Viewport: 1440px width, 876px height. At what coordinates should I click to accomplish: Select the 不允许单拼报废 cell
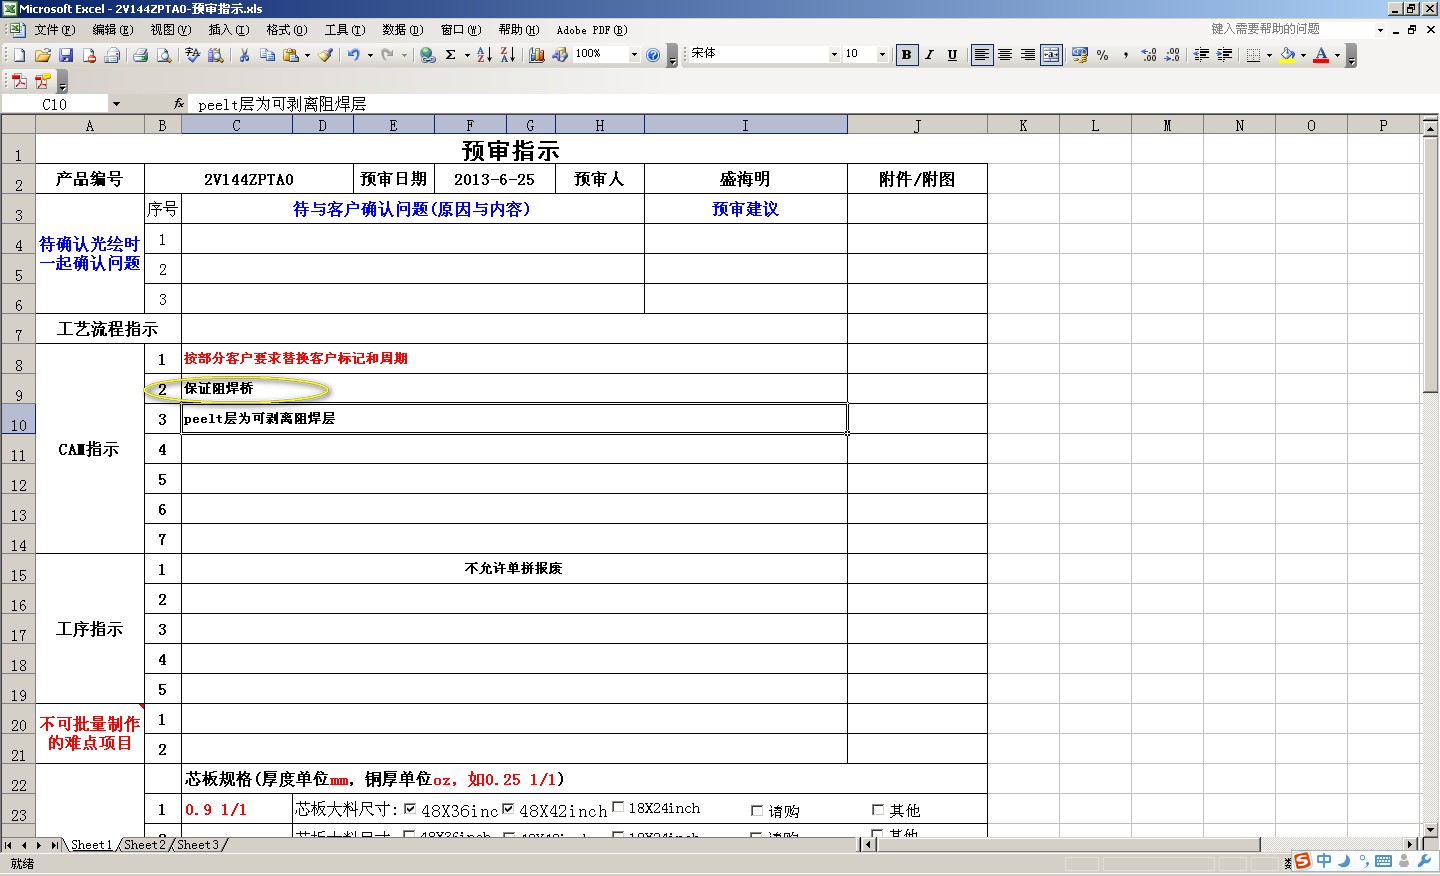[514, 569]
